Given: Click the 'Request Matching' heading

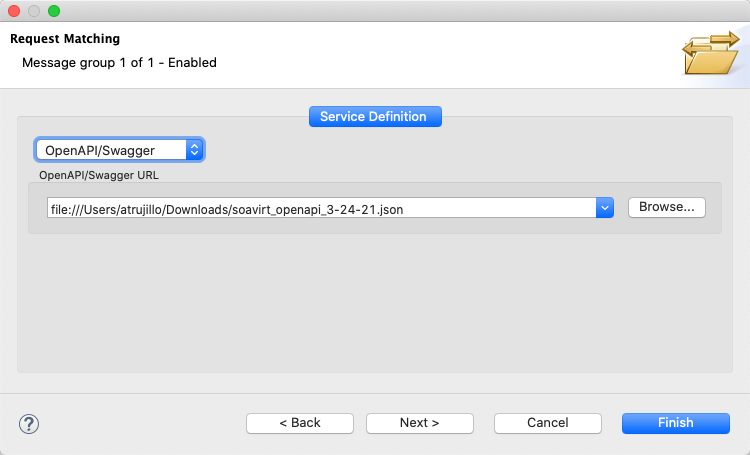Looking at the screenshot, I should coord(65,39).
